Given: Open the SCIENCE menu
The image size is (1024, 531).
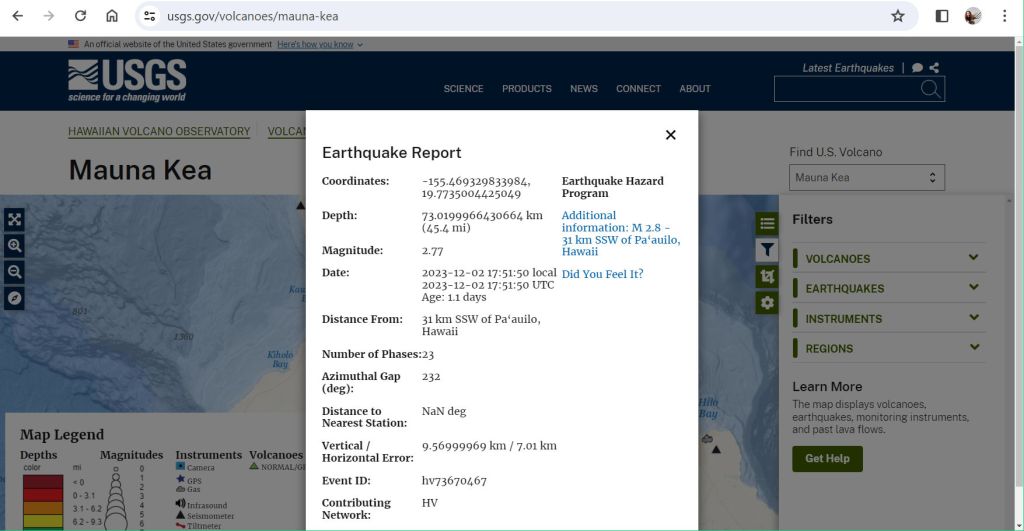Looking at the screenshot, I should click(x=463, y=89).
